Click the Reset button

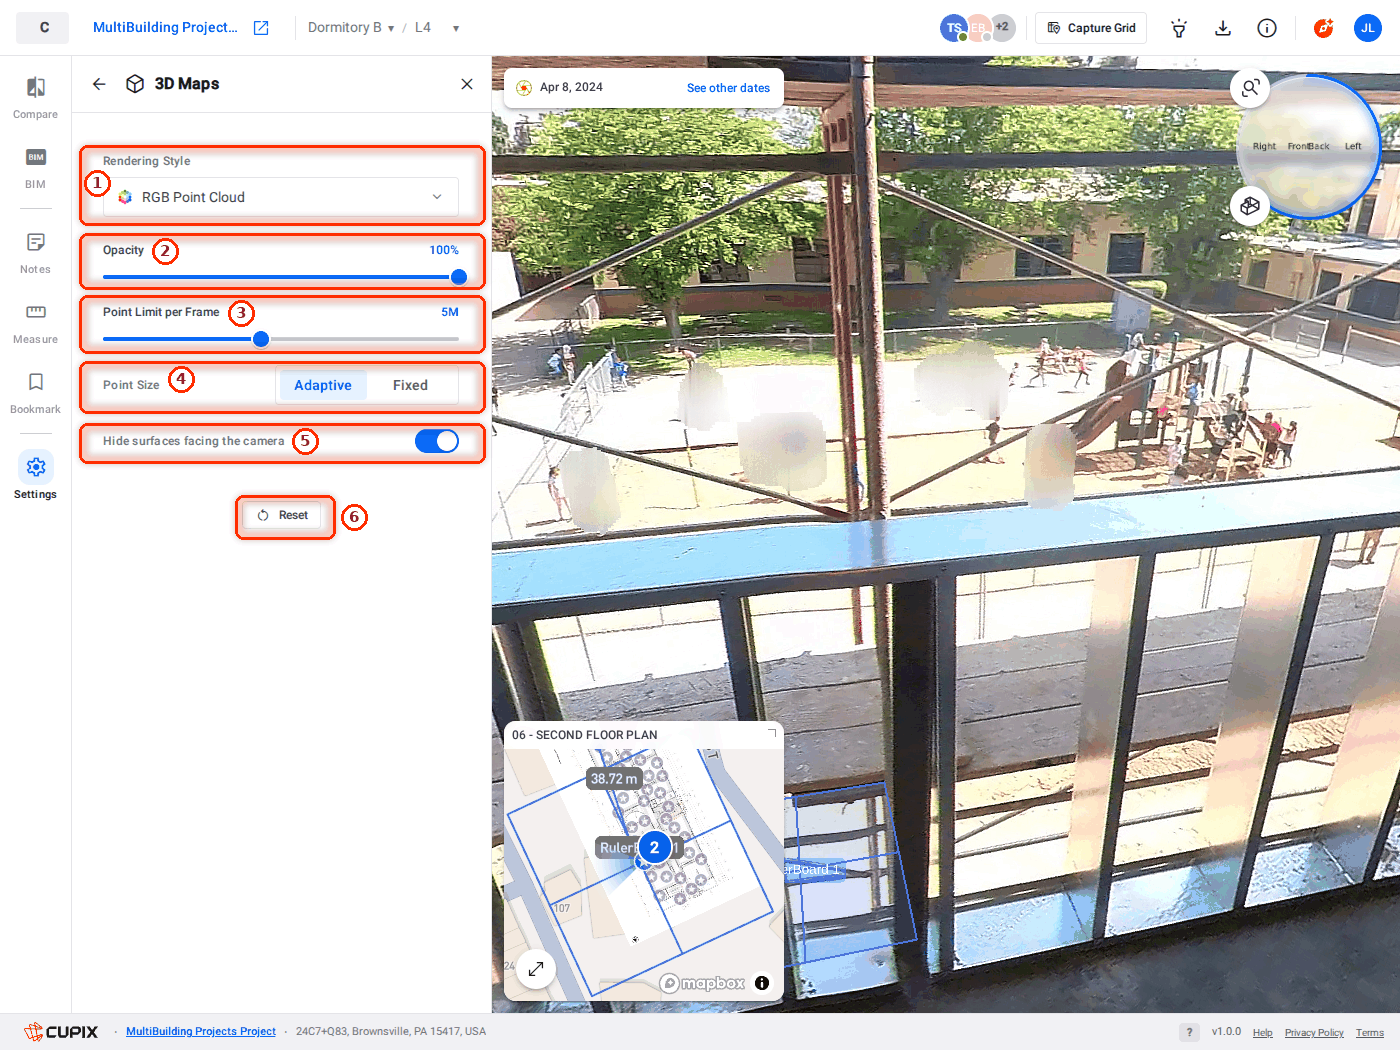283,516
